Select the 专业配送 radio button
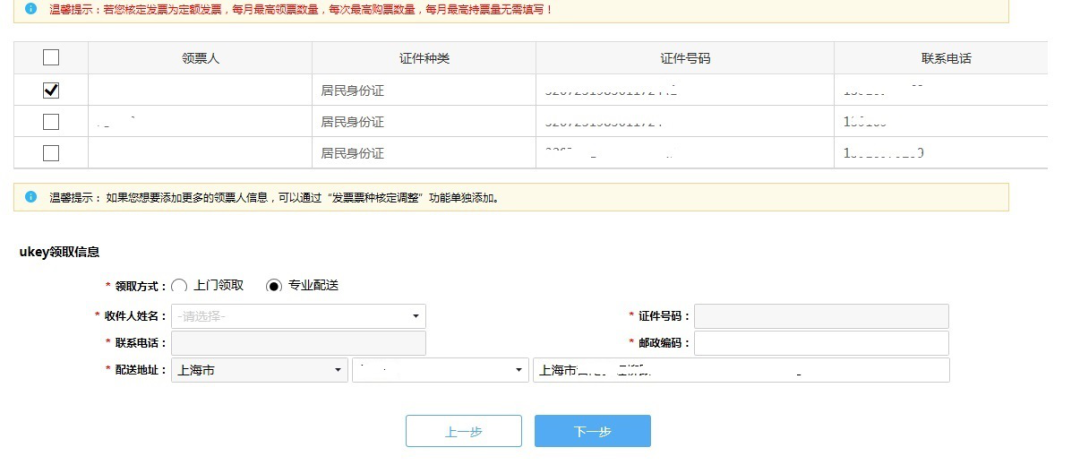This screenshot has height=465, width=1080. click(x=274, y=285)
